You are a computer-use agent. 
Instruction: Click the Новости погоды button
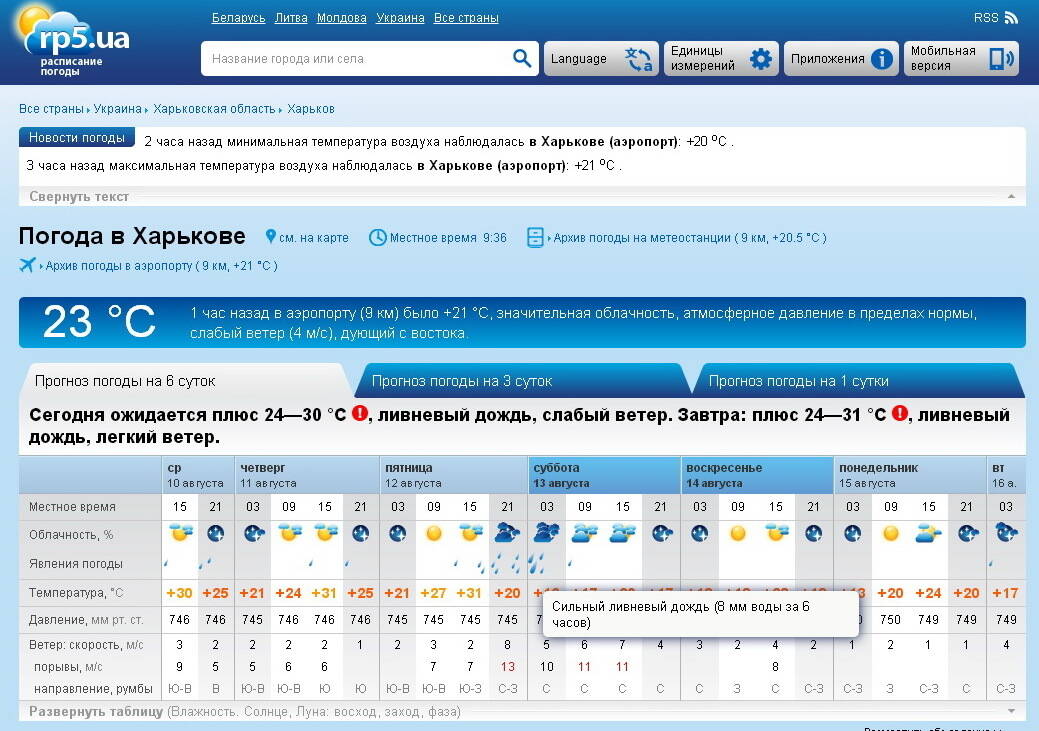[77, 138]
